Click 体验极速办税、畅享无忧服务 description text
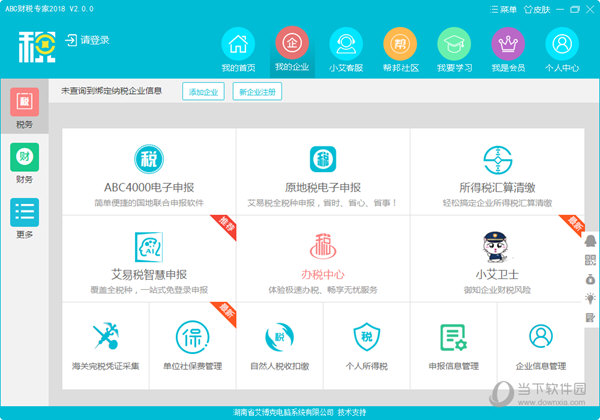The height and width of the screenshot is (420, 600). 323,290
